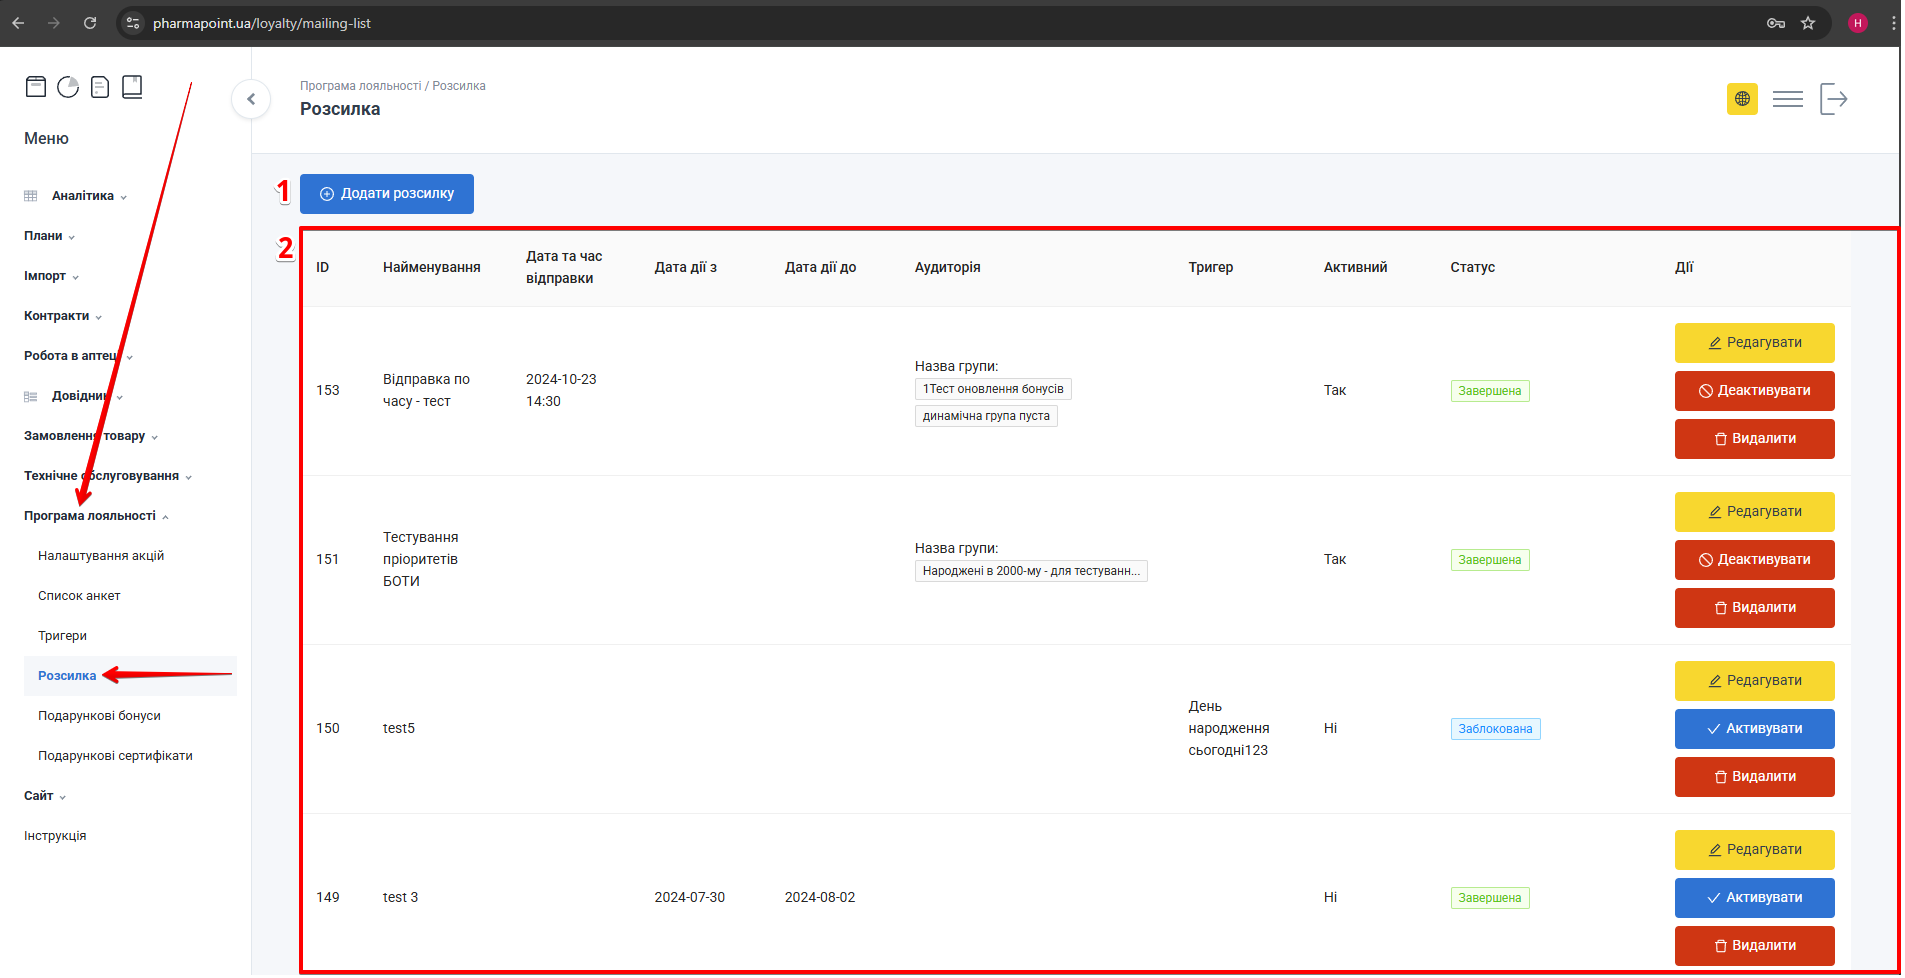Collapse sidebar with the chevron-left button
The image size is (1905, 978).
[251, 99]
